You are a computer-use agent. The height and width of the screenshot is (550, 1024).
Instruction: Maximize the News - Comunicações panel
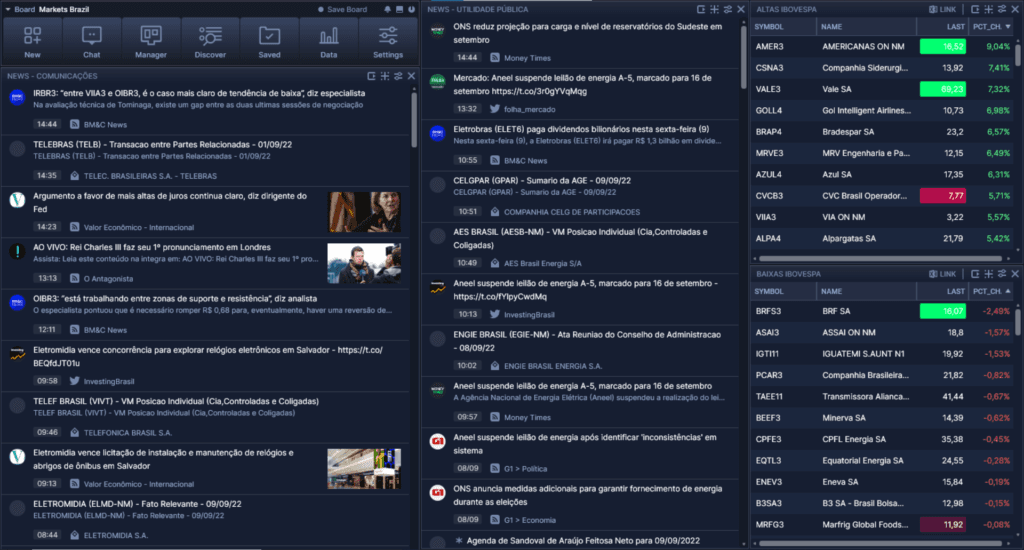pos(385,76)
